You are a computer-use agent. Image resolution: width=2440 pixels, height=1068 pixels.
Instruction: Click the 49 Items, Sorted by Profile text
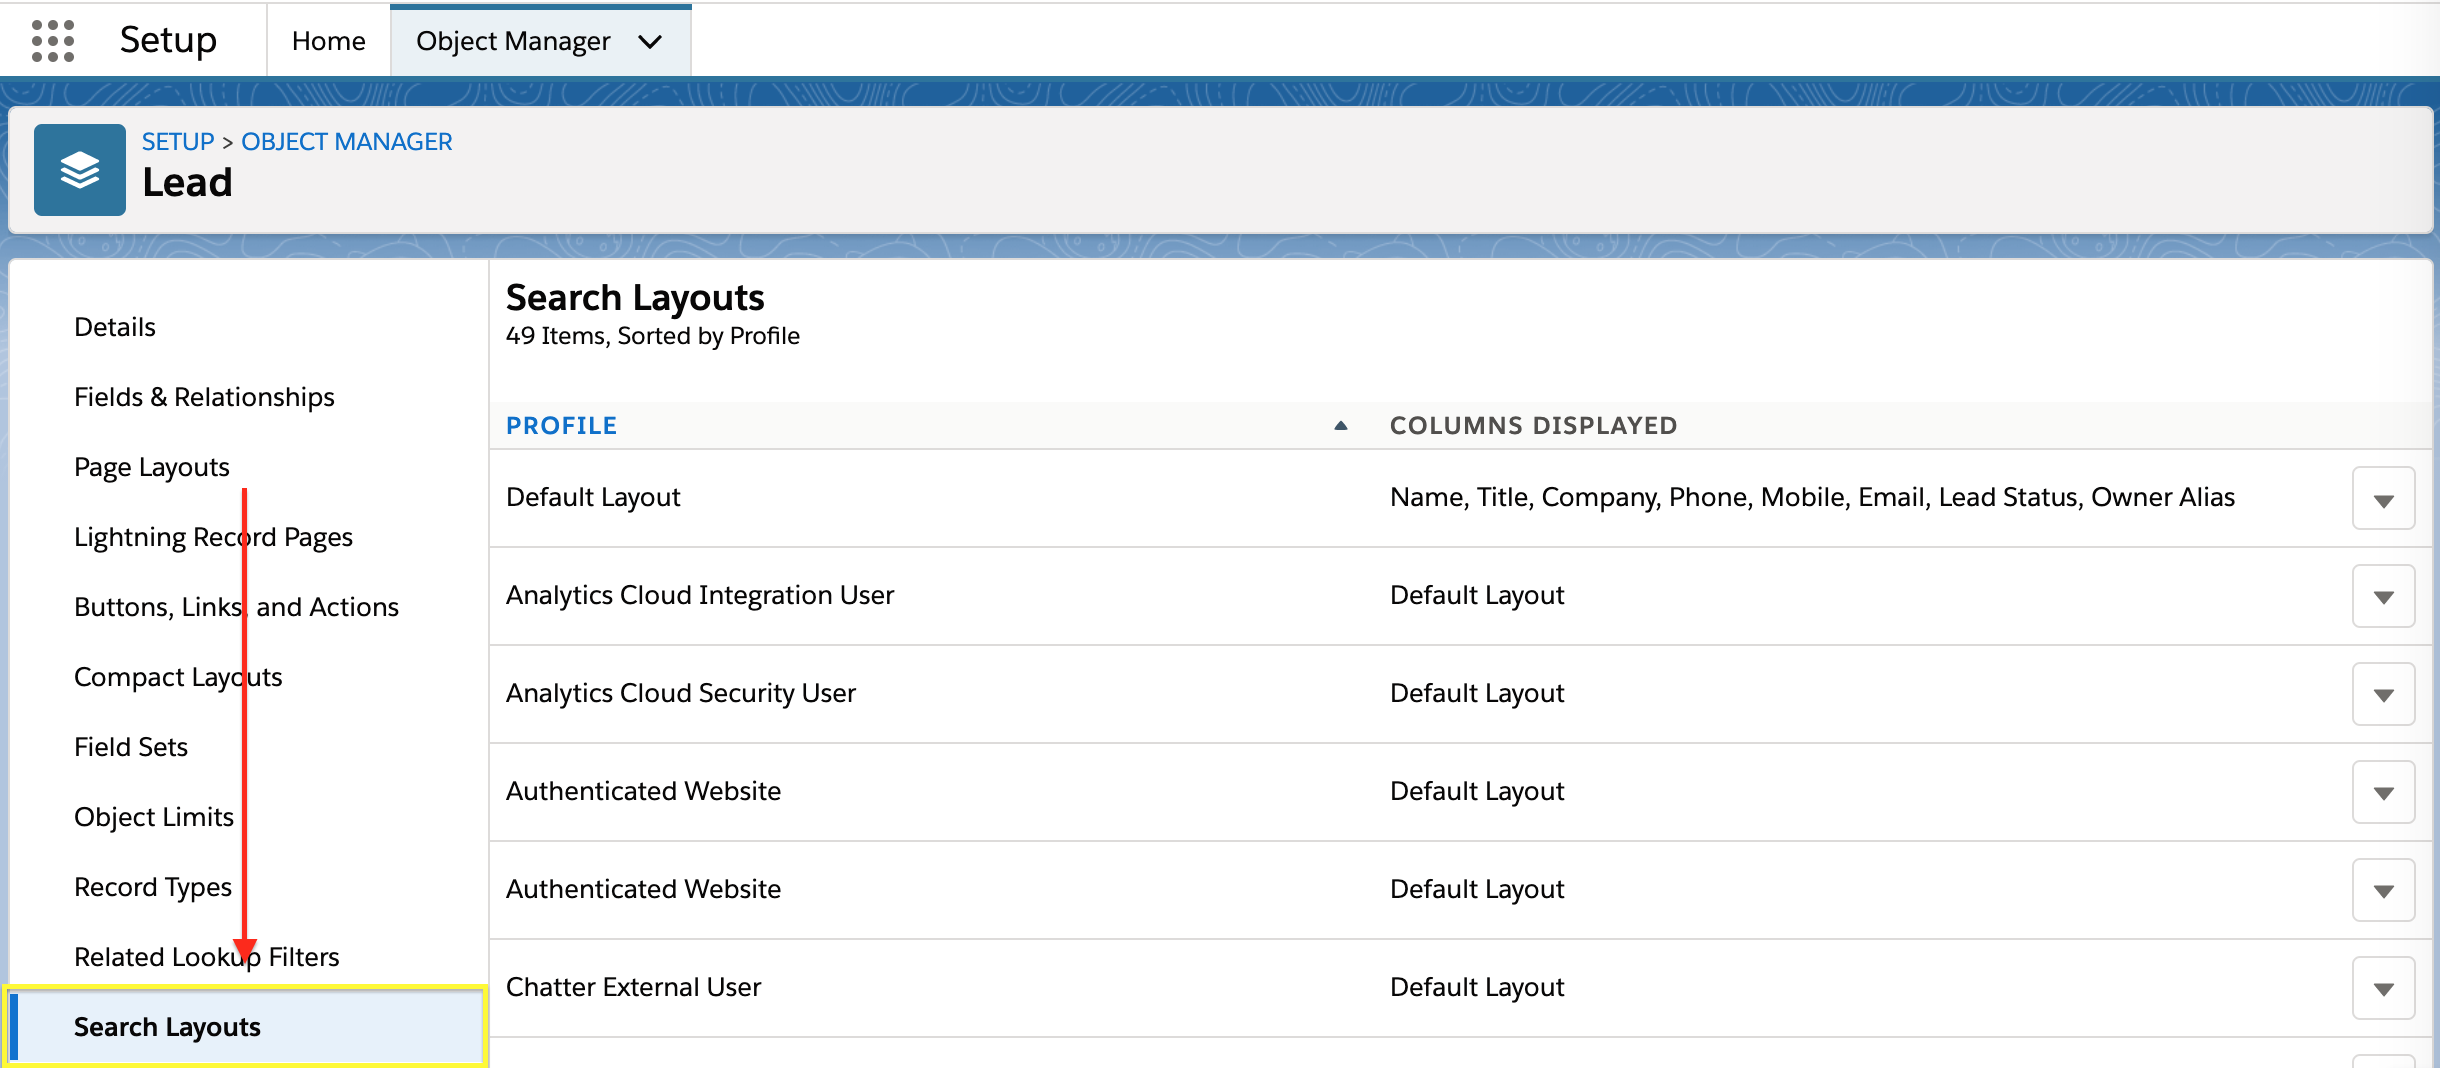pyautogui.click(x=653, y=336)
